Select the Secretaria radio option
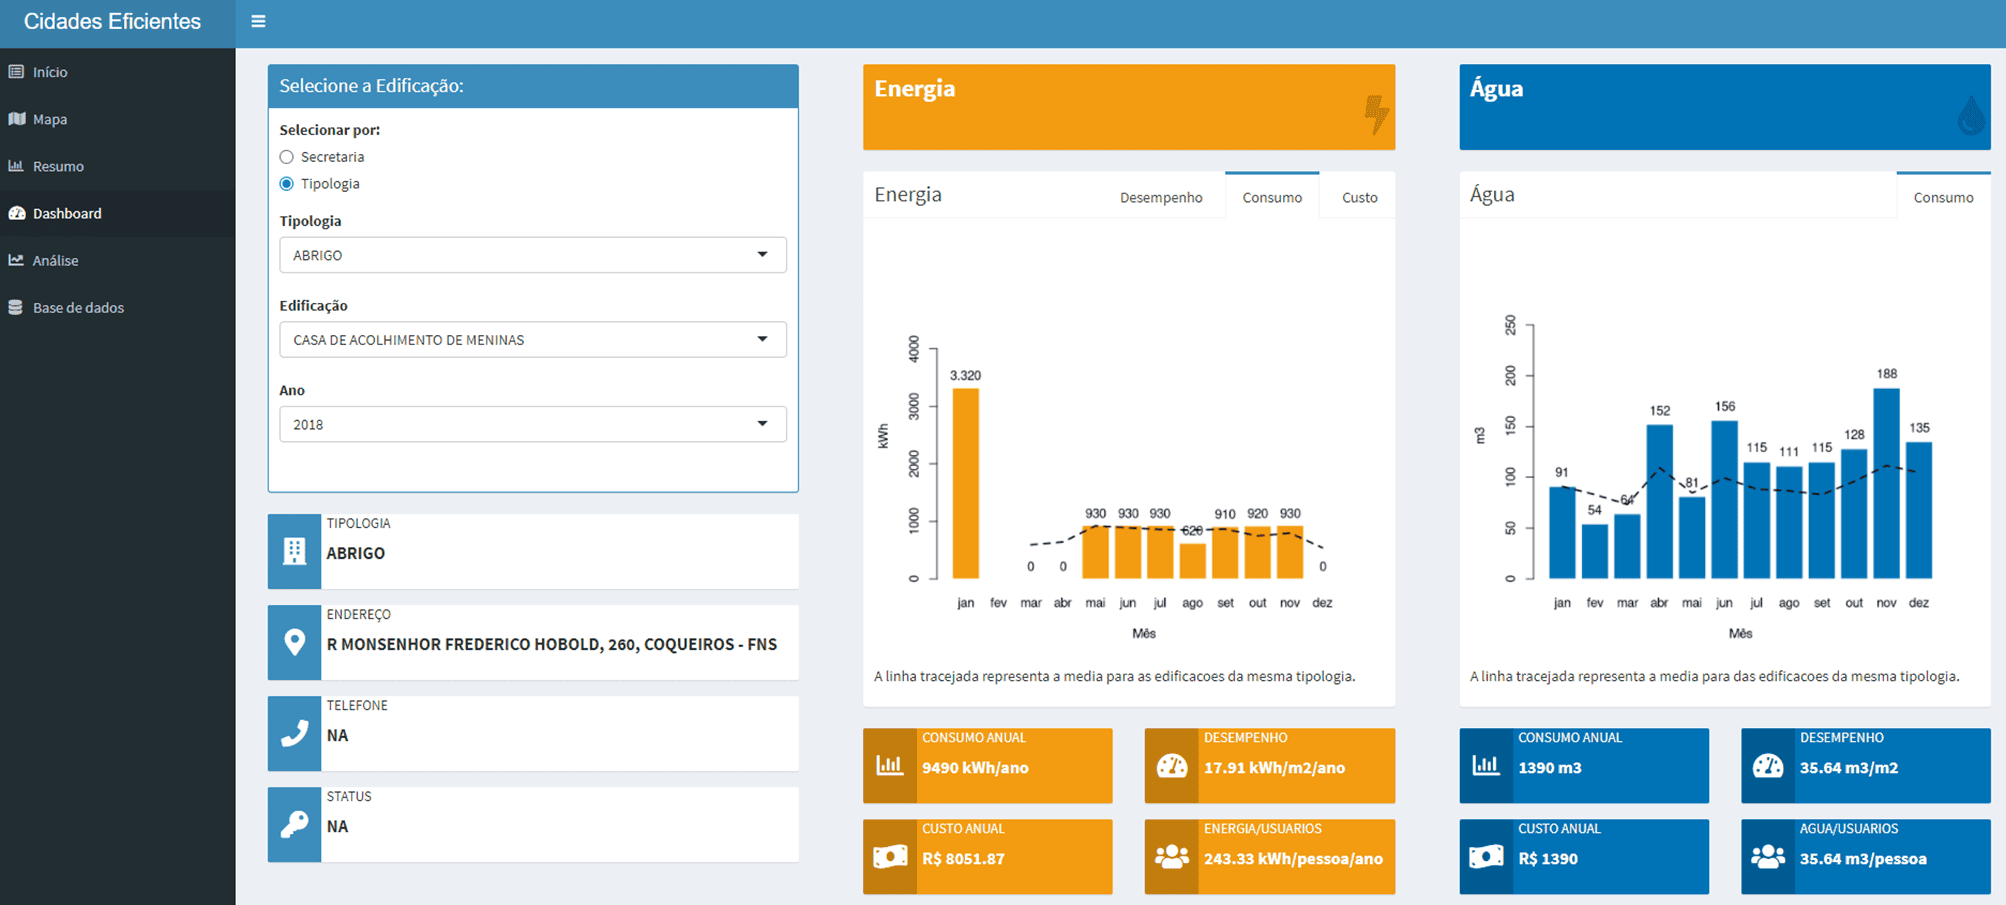 (287, 157)
